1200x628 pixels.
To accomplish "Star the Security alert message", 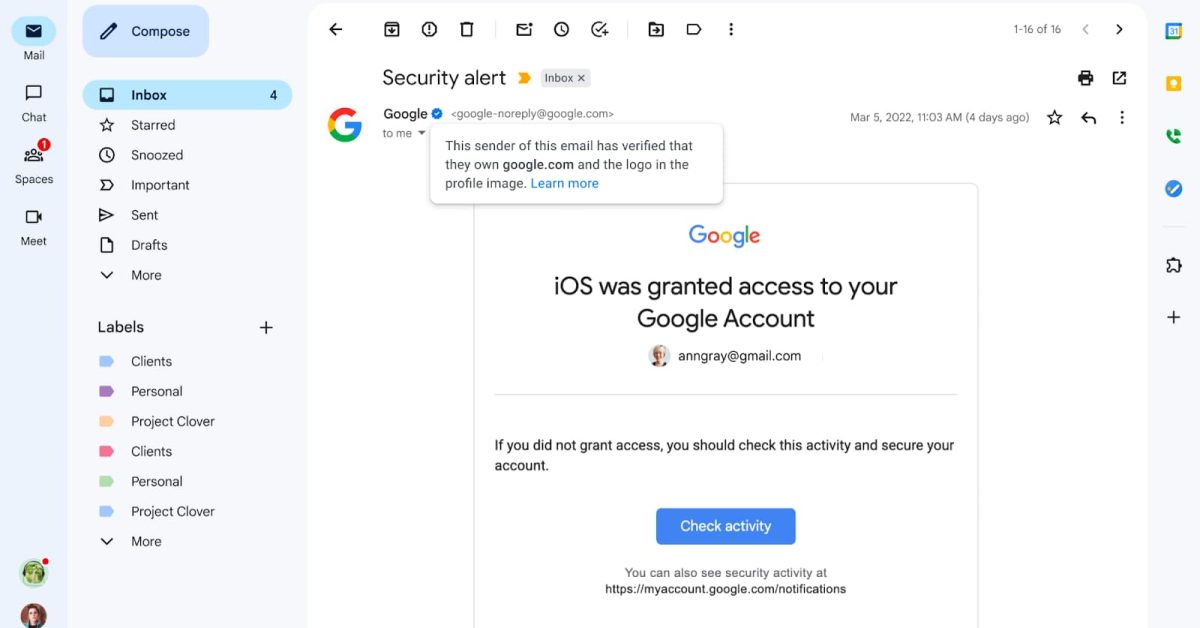I will pyautogui.click(x=1054, y=117).
